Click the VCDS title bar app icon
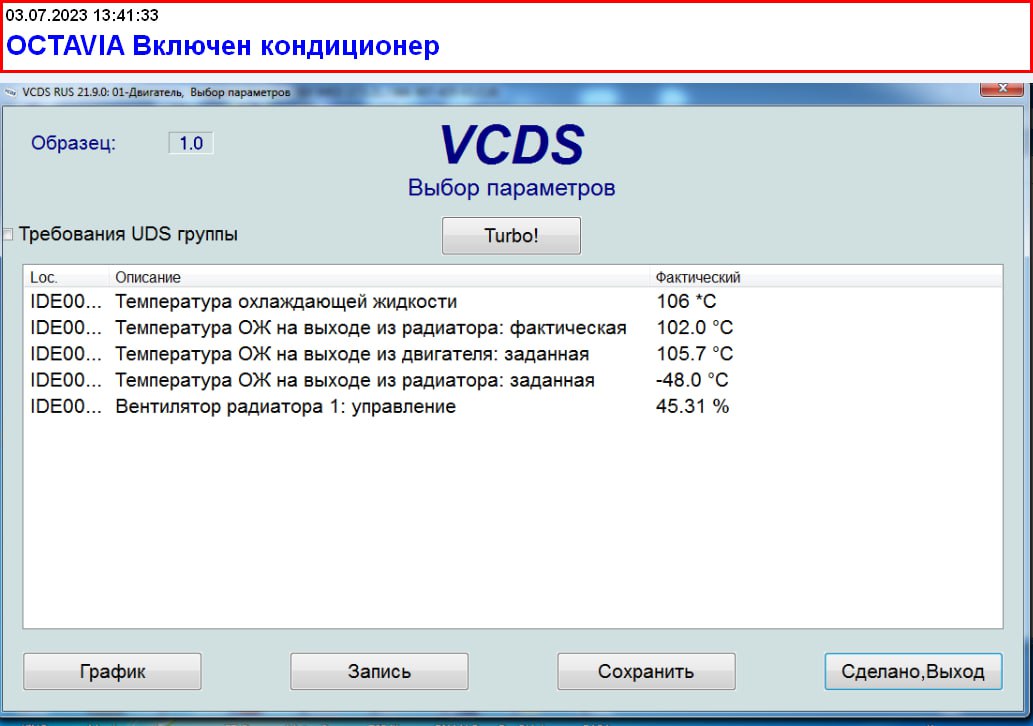 tap(10, 92)
